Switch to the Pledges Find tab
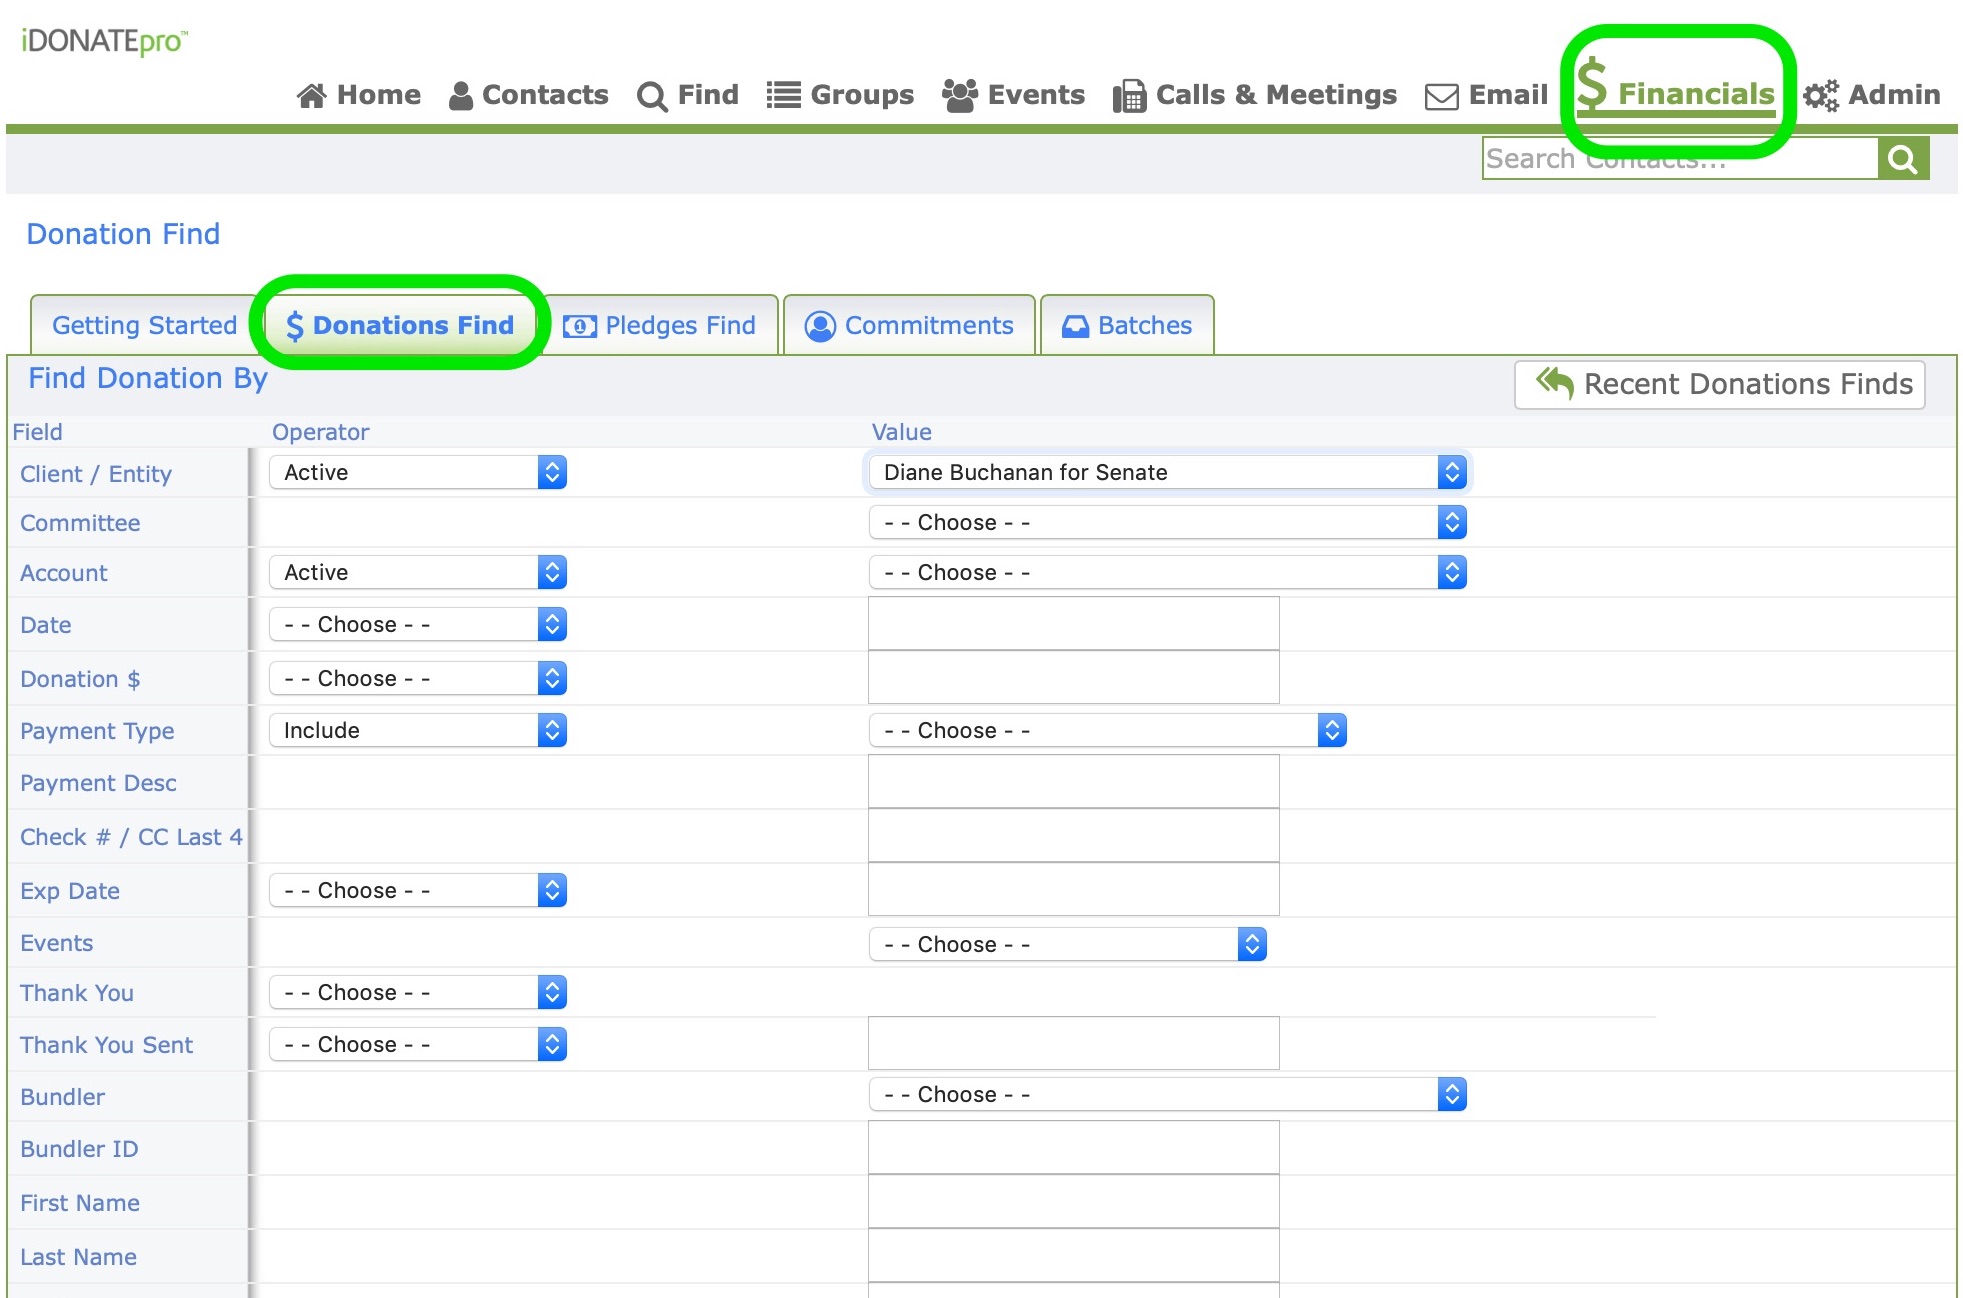Screen dimensions: 1963x1298 (x=660, y=326)
